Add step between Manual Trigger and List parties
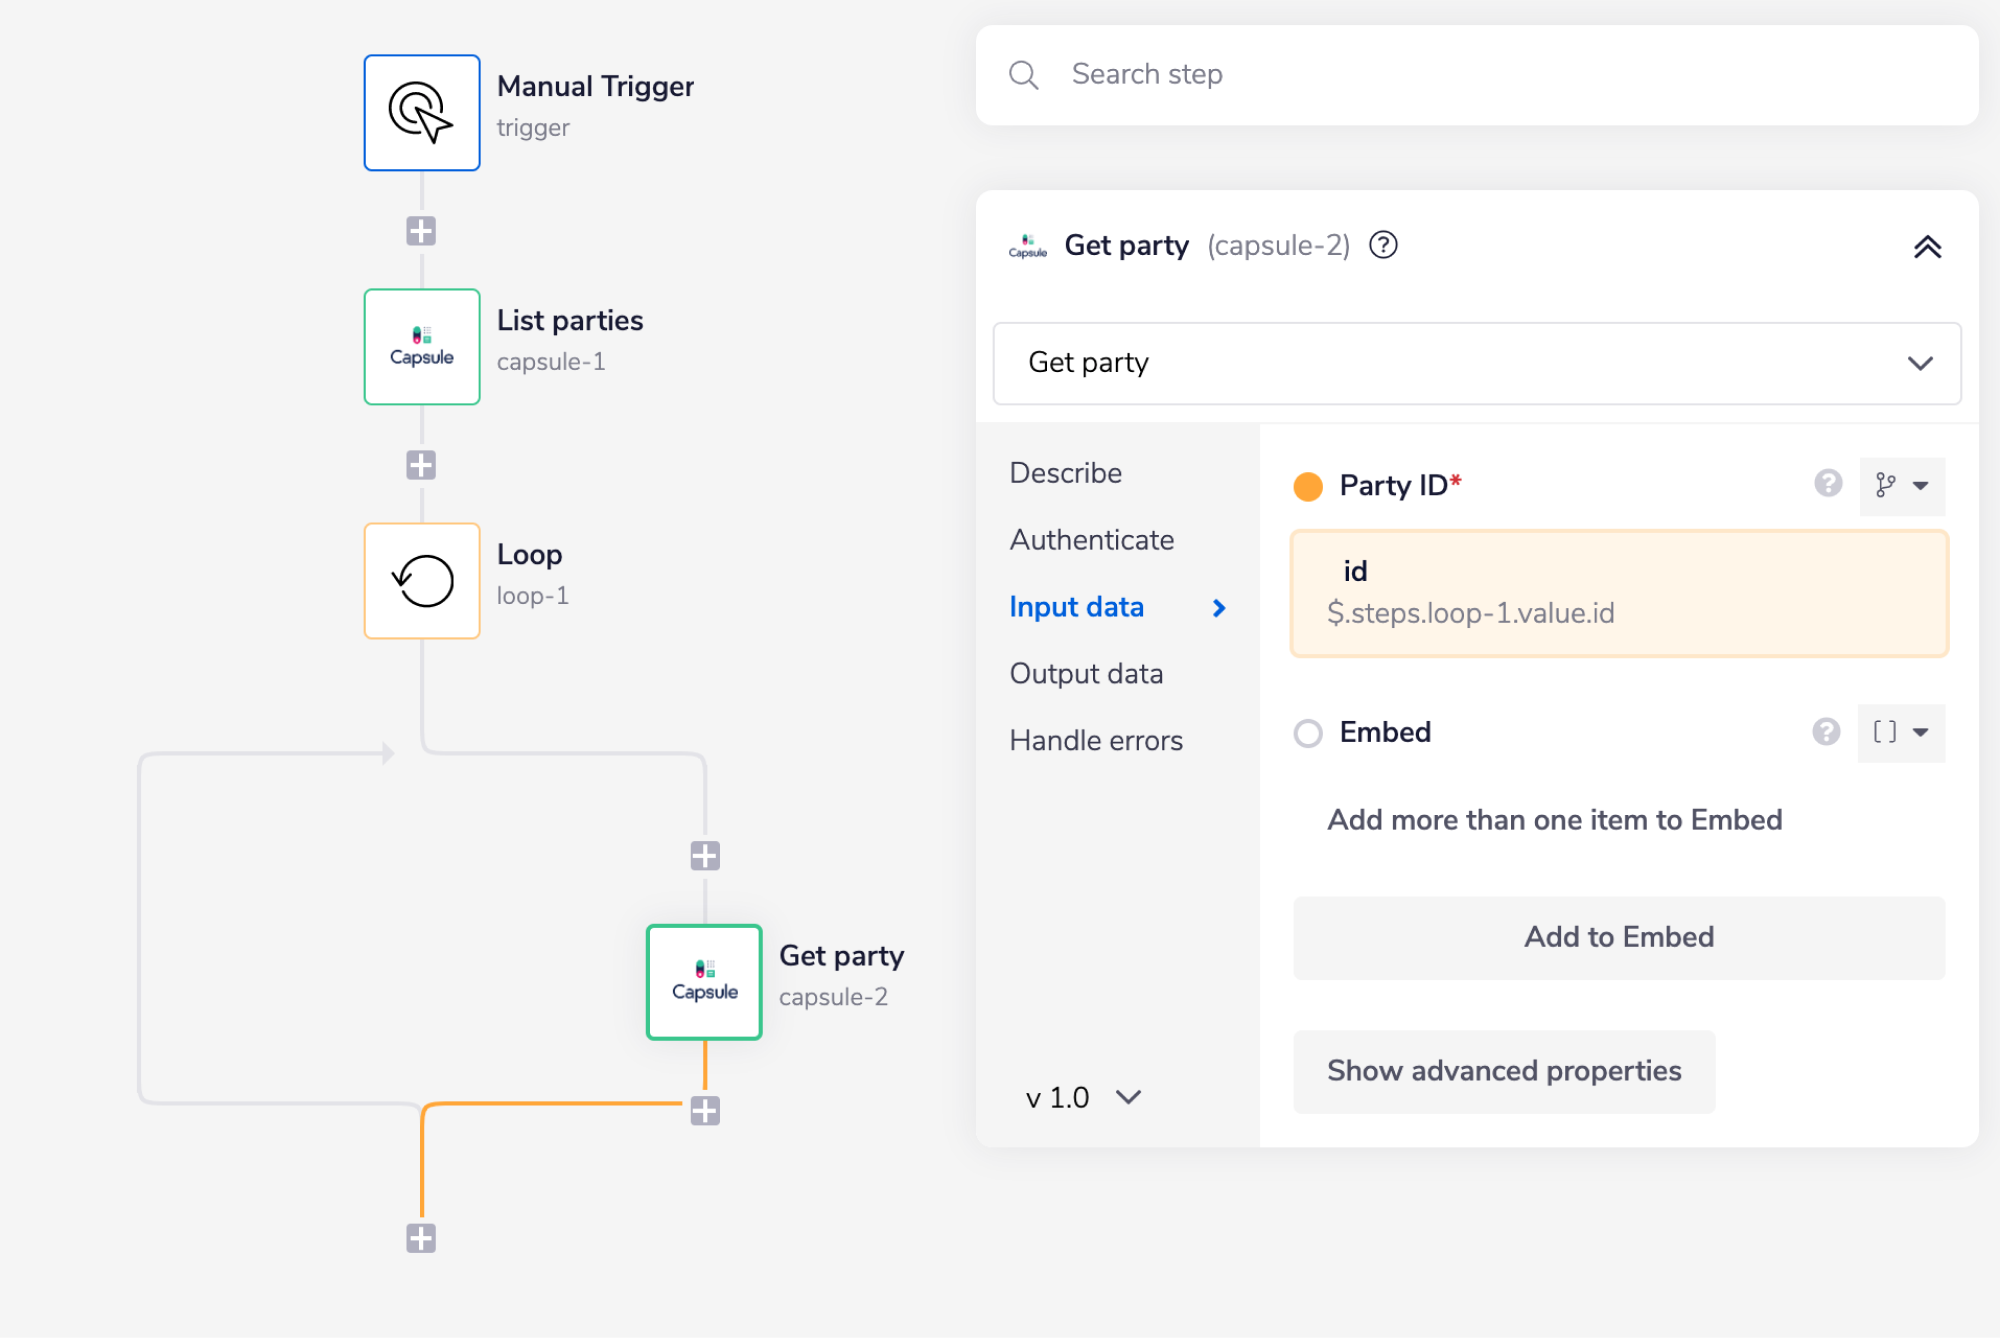 (x=421, y=231)
